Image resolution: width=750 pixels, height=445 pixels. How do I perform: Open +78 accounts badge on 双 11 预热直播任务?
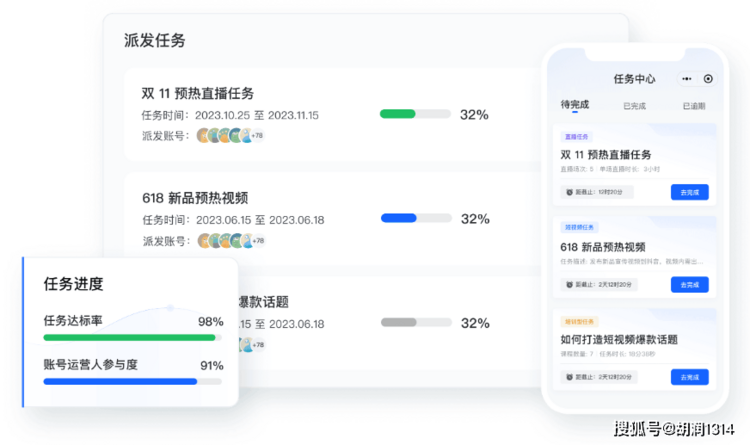[257, 136]
